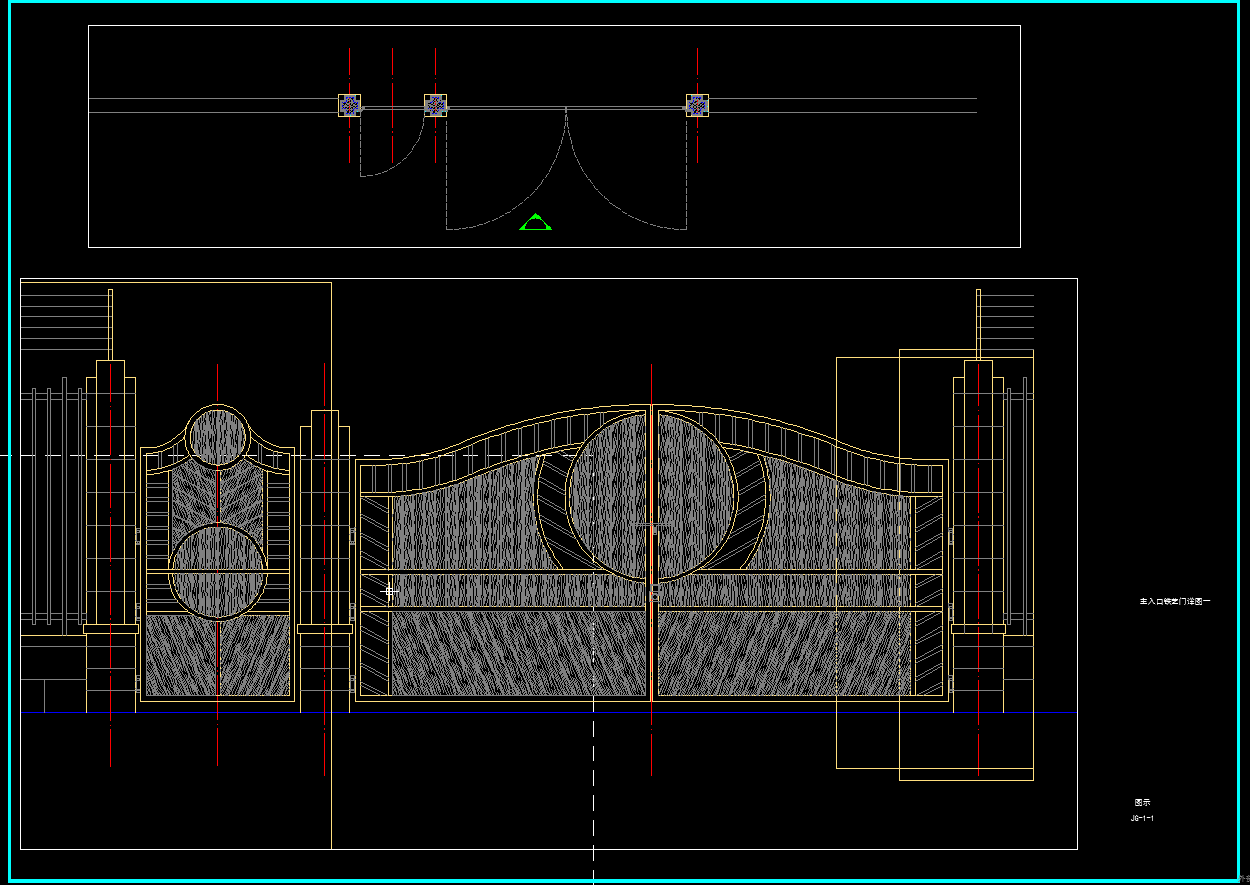Select the short pillar between the two gates

click(x=325, y=520)
